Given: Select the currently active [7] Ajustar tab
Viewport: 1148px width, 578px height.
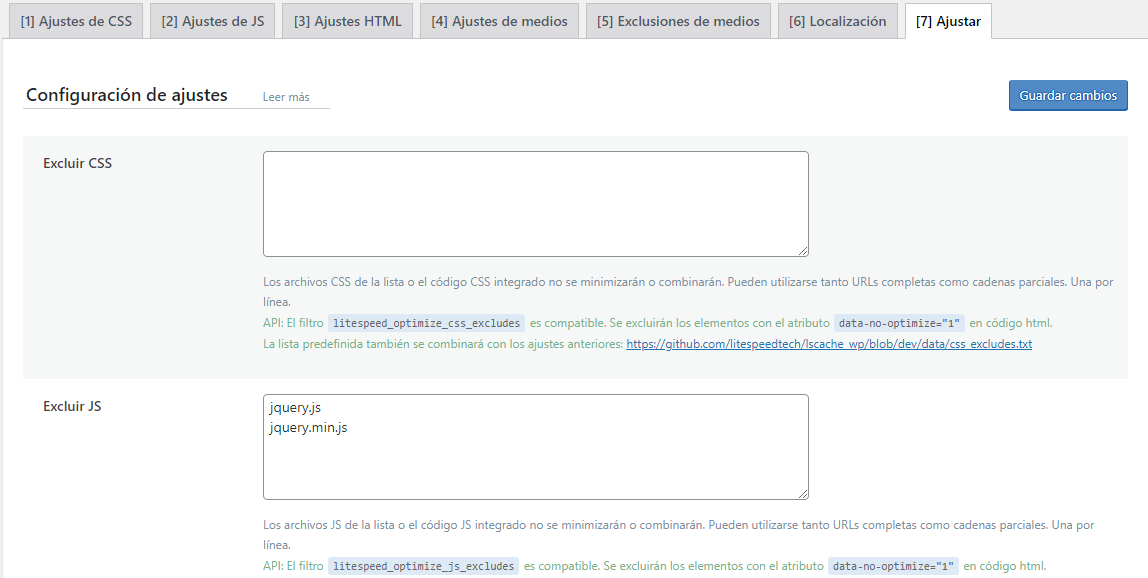Looking at the screenshot, I should click(946, 19).
